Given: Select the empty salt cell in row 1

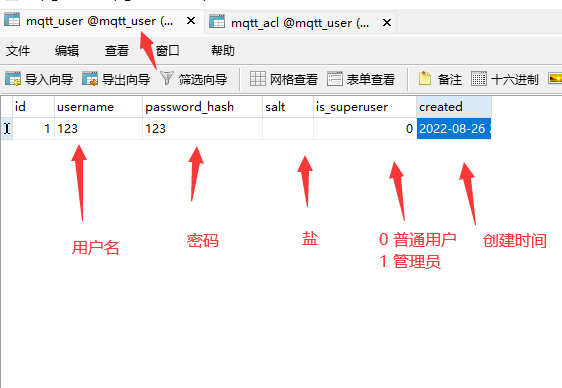Looking at the screenshot, I should click(x=288, y=129).
